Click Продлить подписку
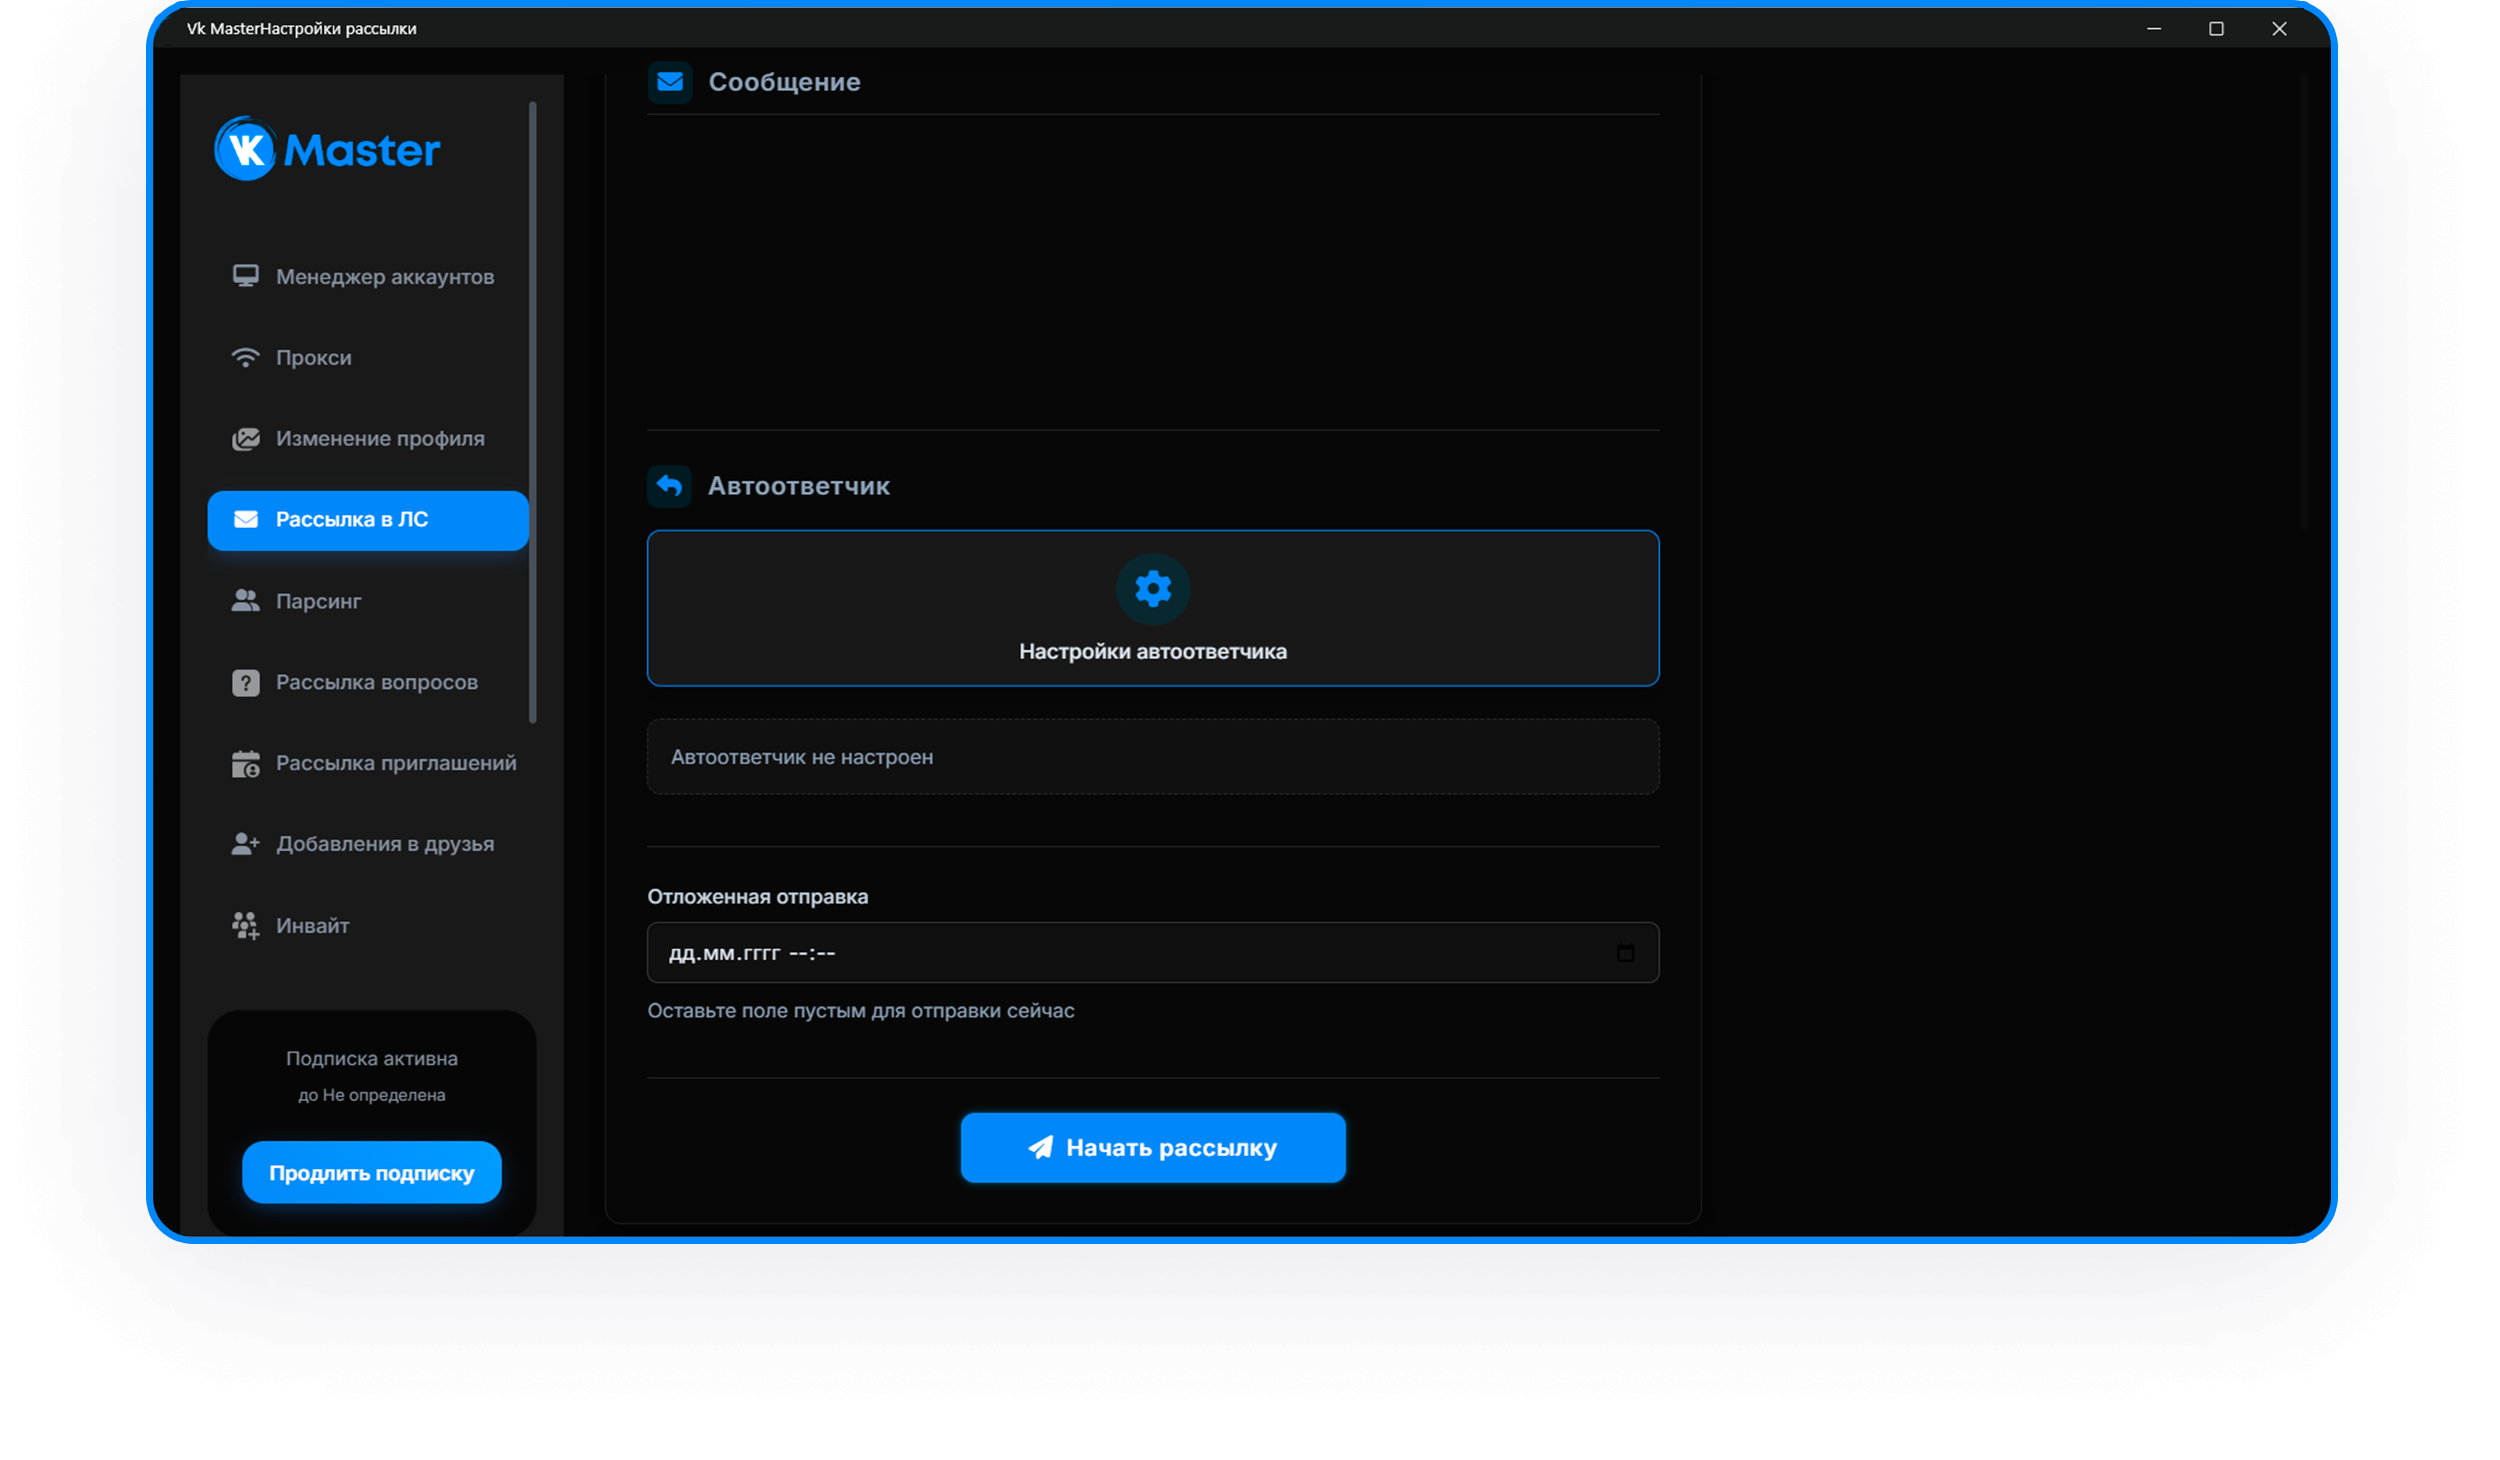 click(x=371, y=1172)
